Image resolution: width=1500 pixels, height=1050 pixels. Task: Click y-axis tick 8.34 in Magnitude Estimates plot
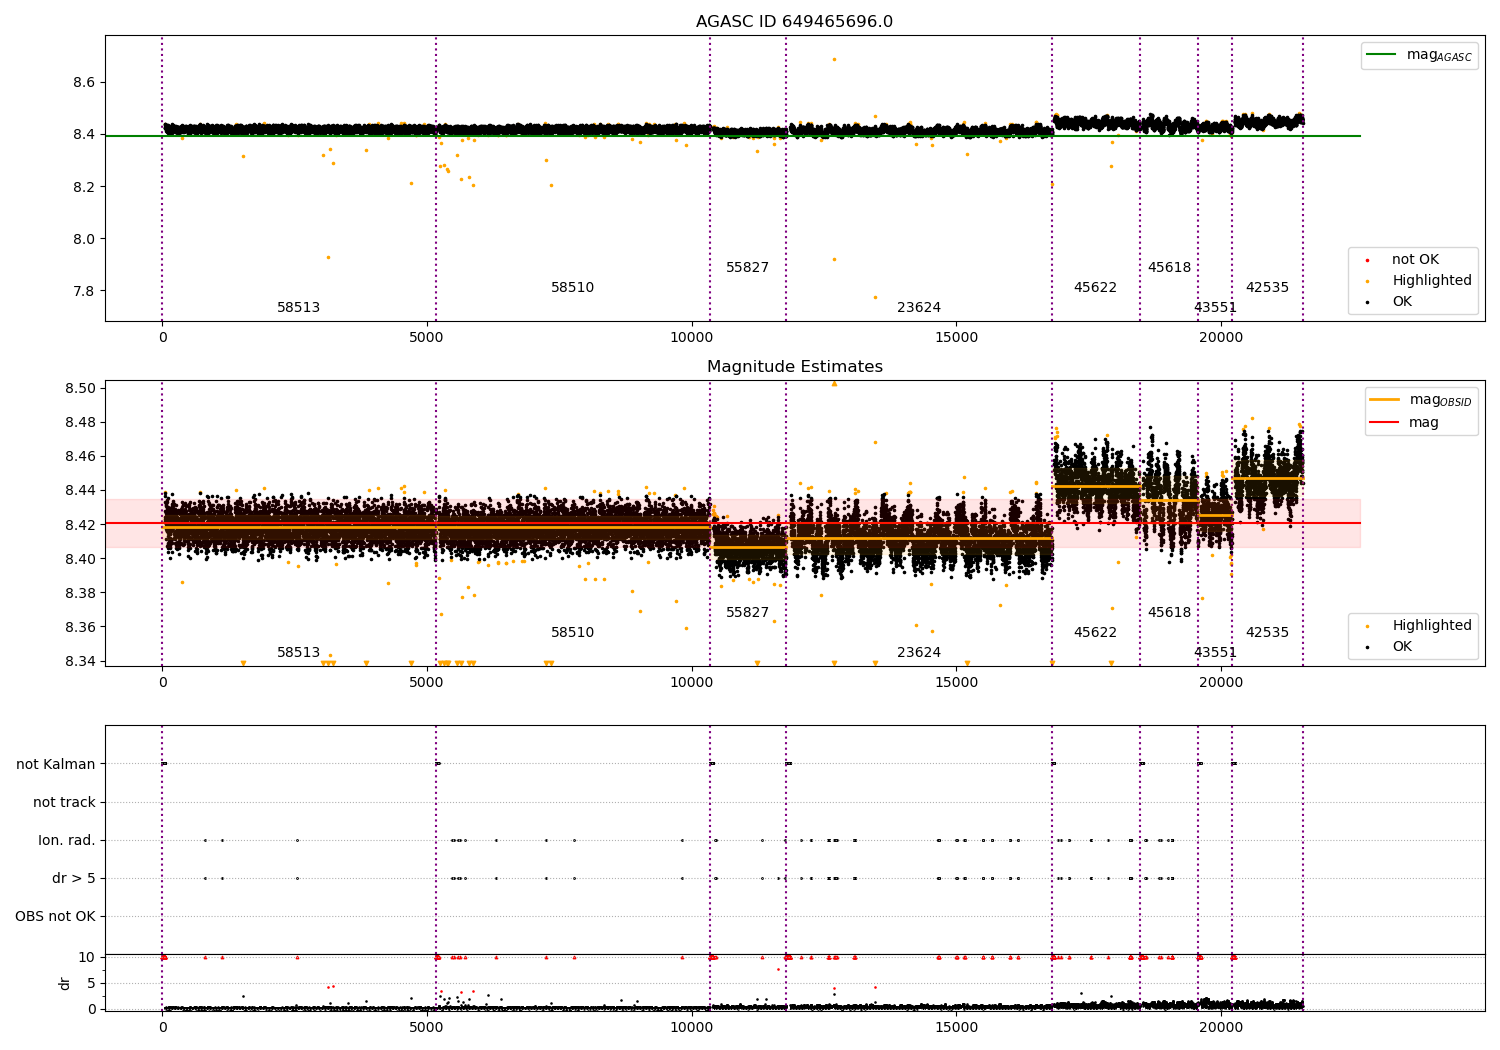[x=80, y=662]
